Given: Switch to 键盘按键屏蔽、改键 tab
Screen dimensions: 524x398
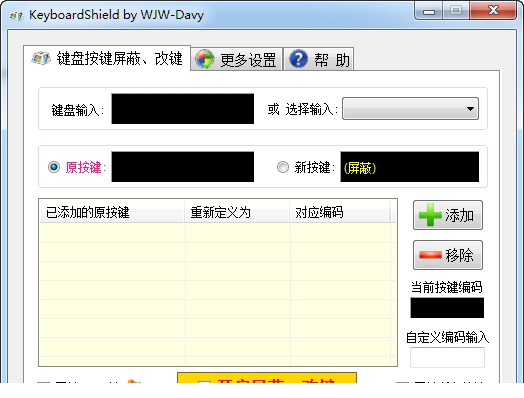Looking at the screenshot, I should click(107, 58).
